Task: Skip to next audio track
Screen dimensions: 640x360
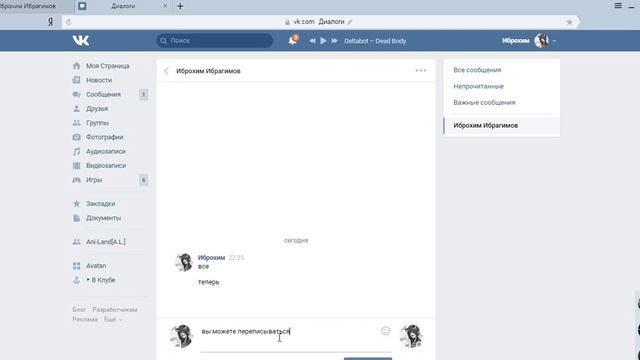Action: 334,41
